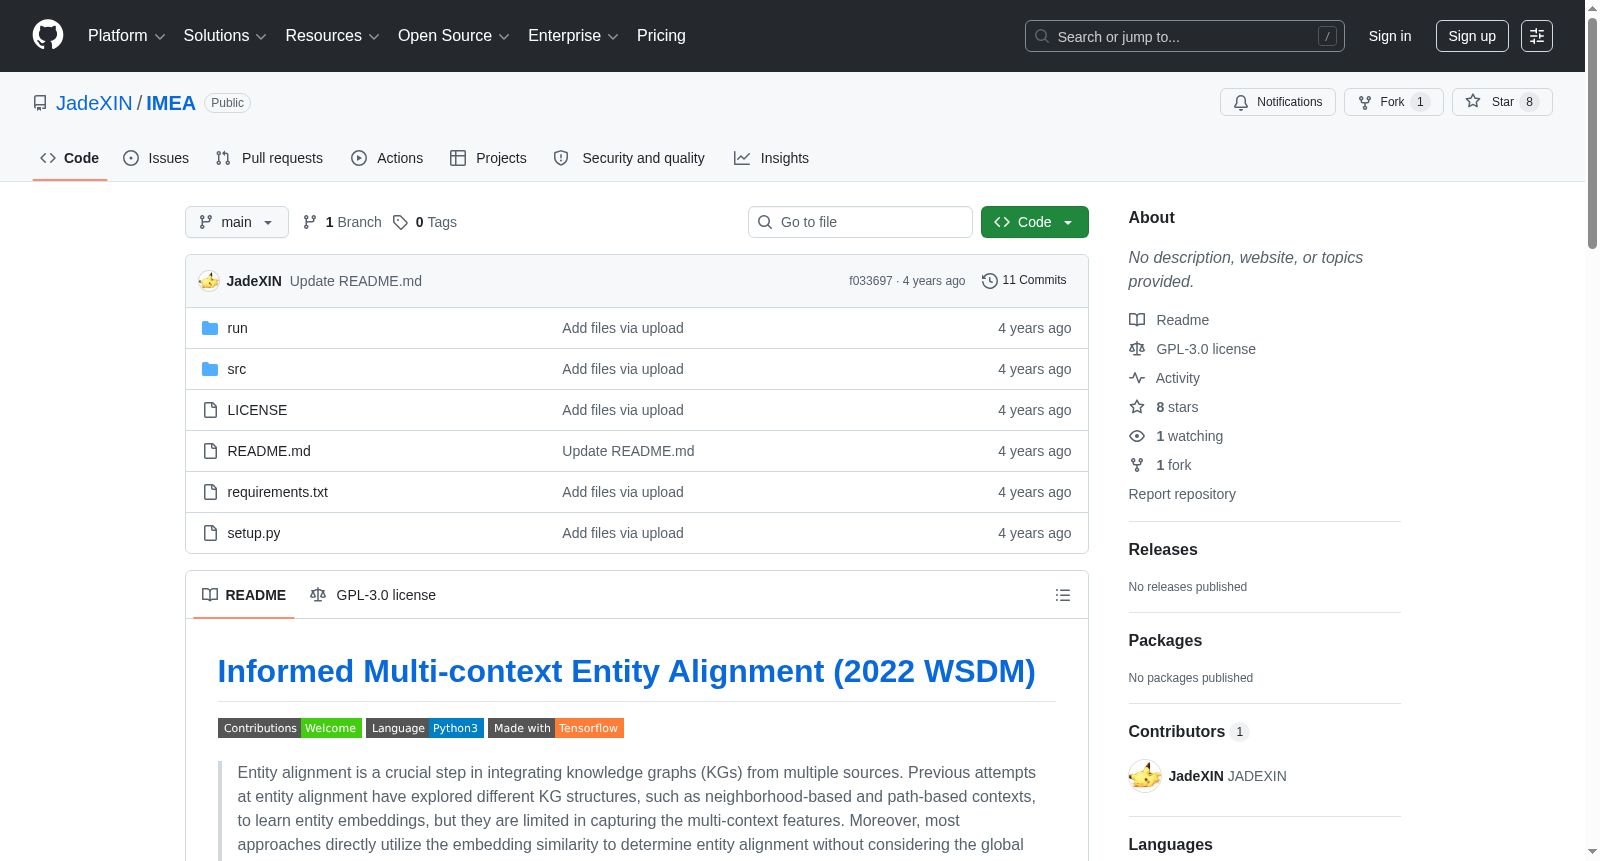
Task: Open the requirements.txt file name
Action: coord(278,492)
